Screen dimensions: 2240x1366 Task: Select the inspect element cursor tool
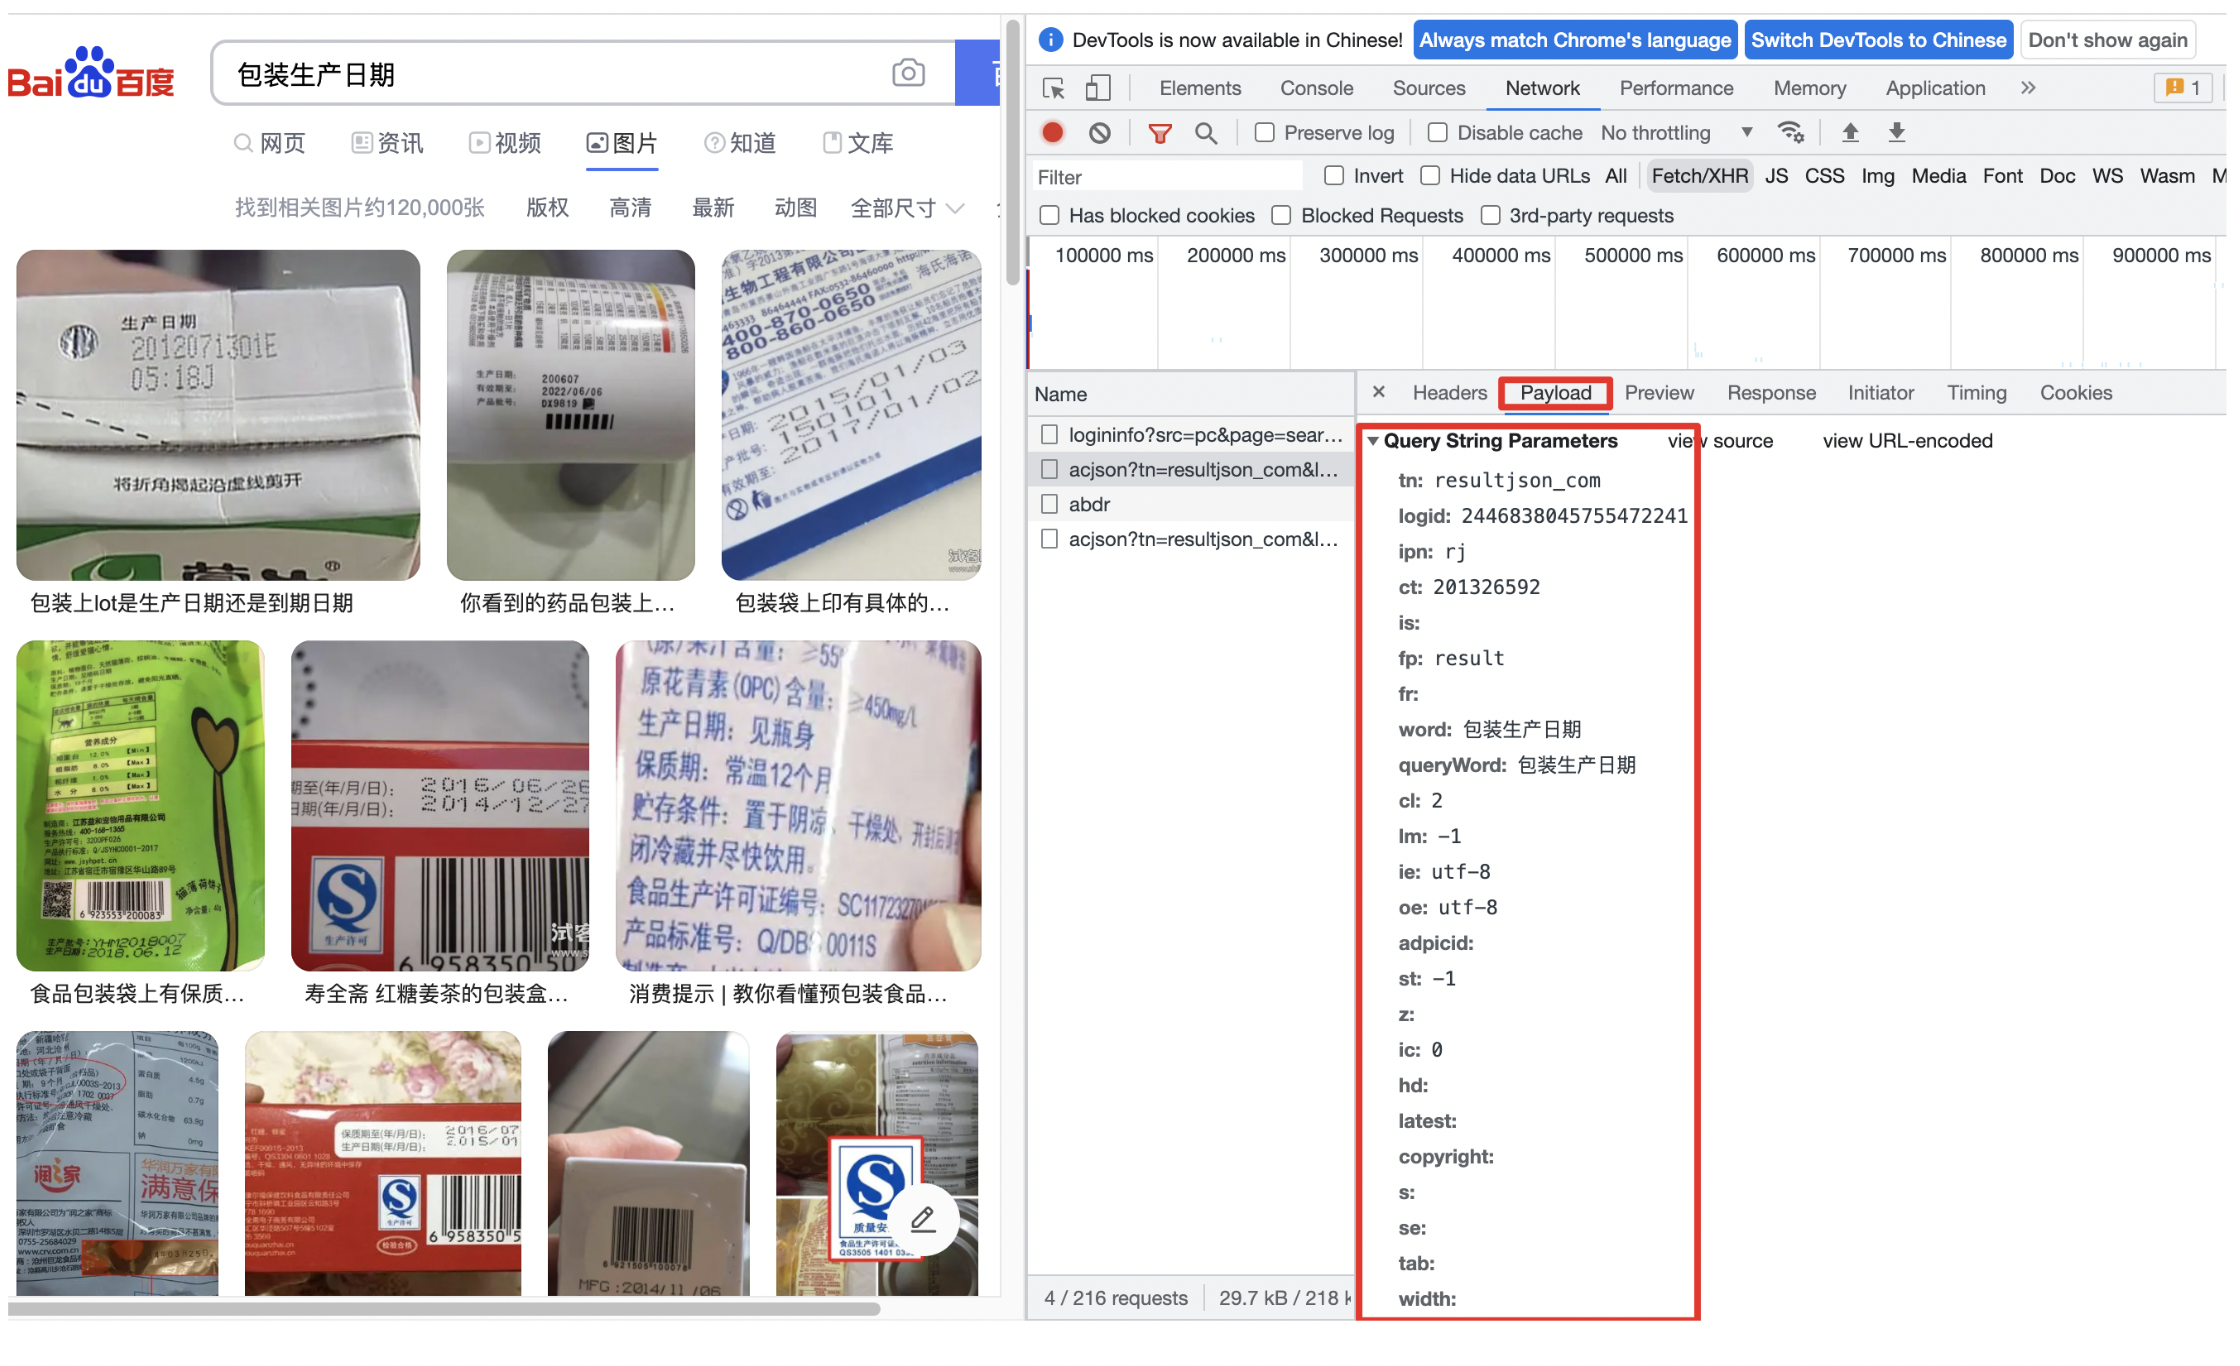(x=1053, y=88)
